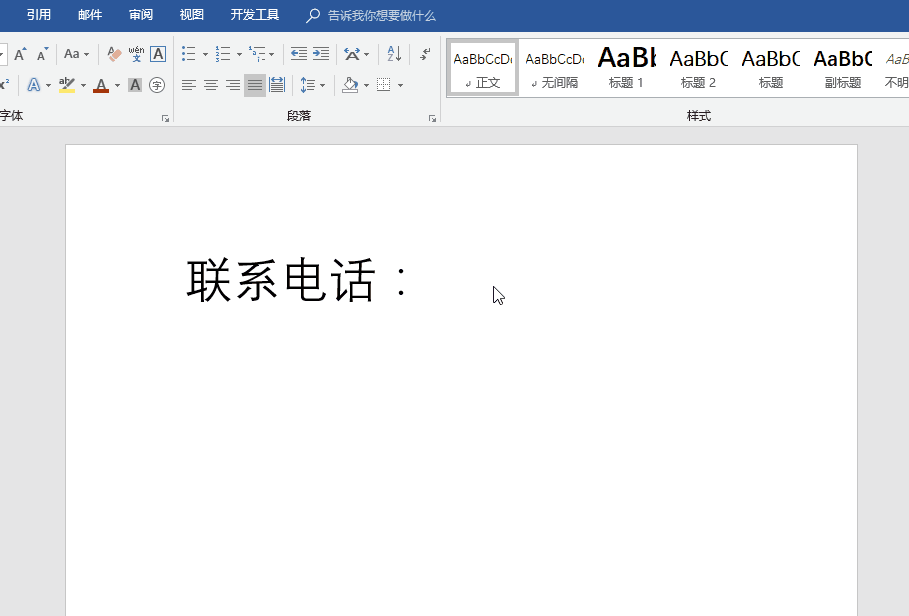Open the change case (Aa) dropdown
The image size is (909, 616).
(x=77, y=54)
